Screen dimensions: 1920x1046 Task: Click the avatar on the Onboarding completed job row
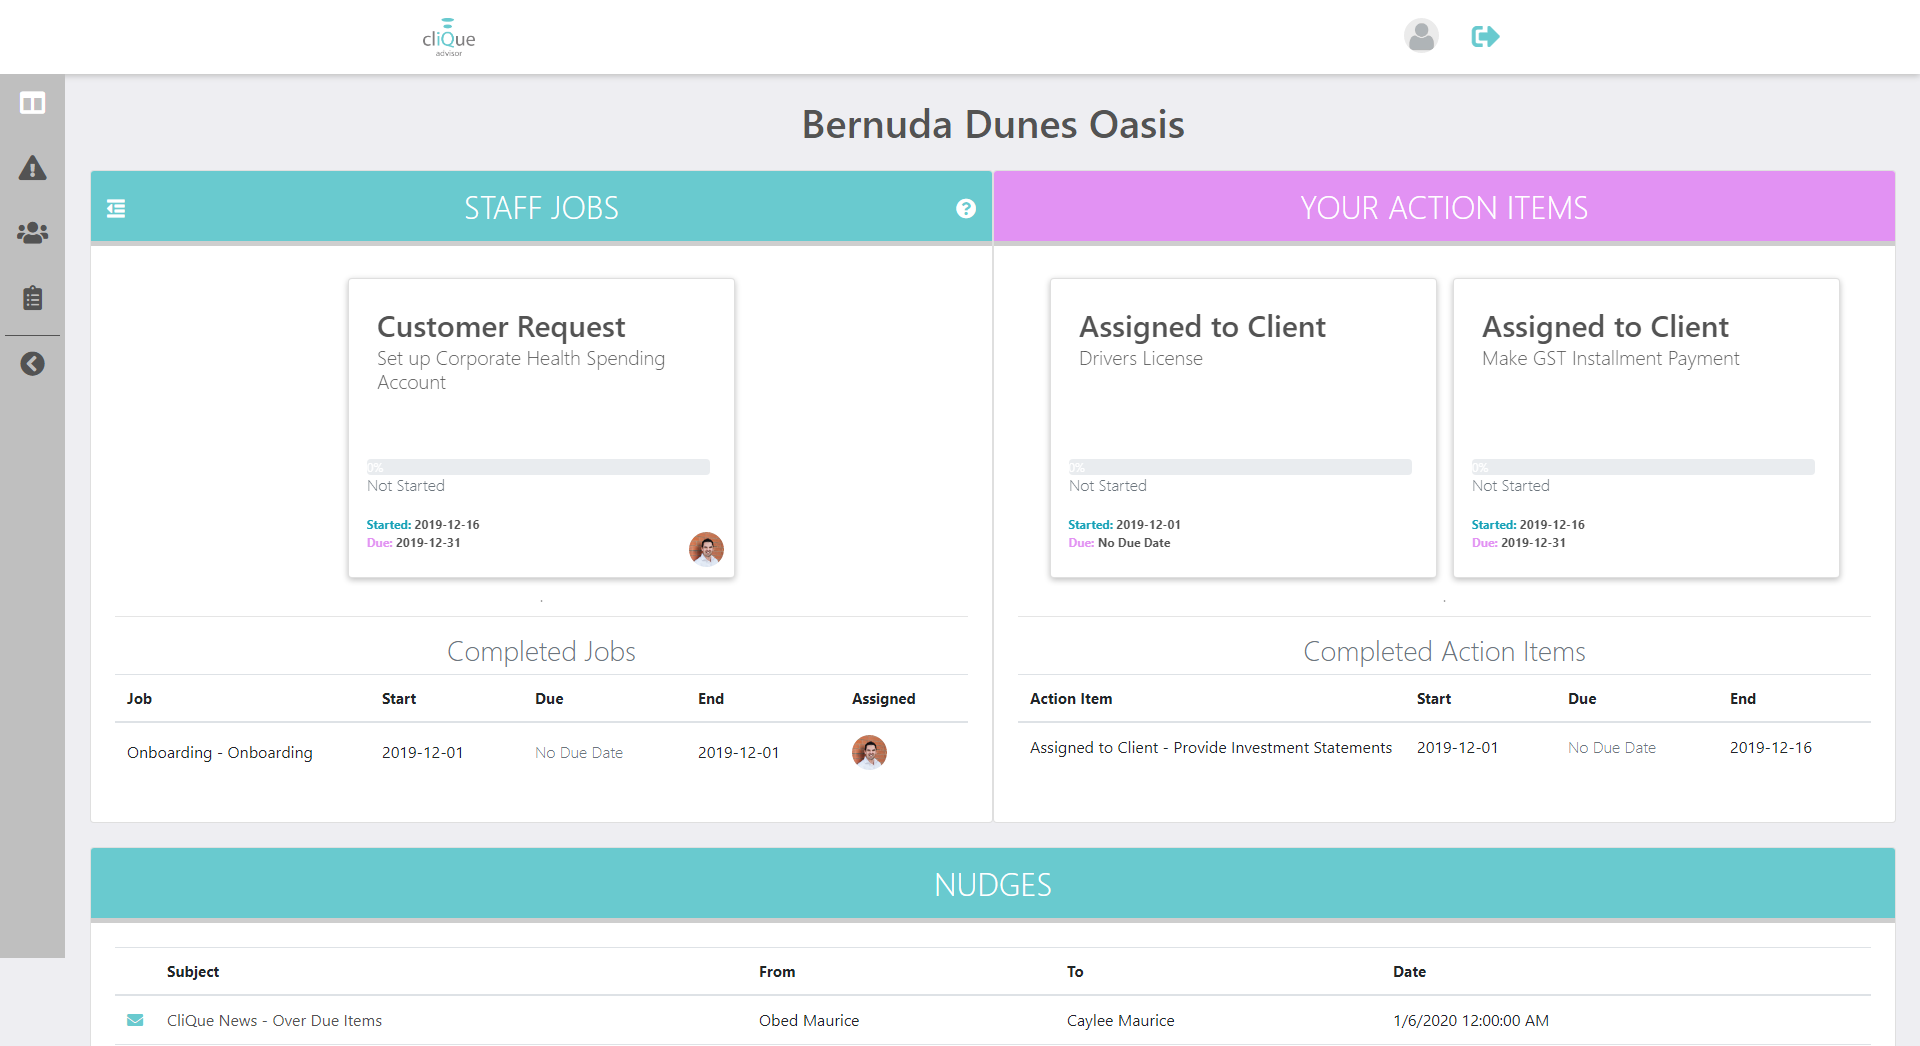[869, 752]
